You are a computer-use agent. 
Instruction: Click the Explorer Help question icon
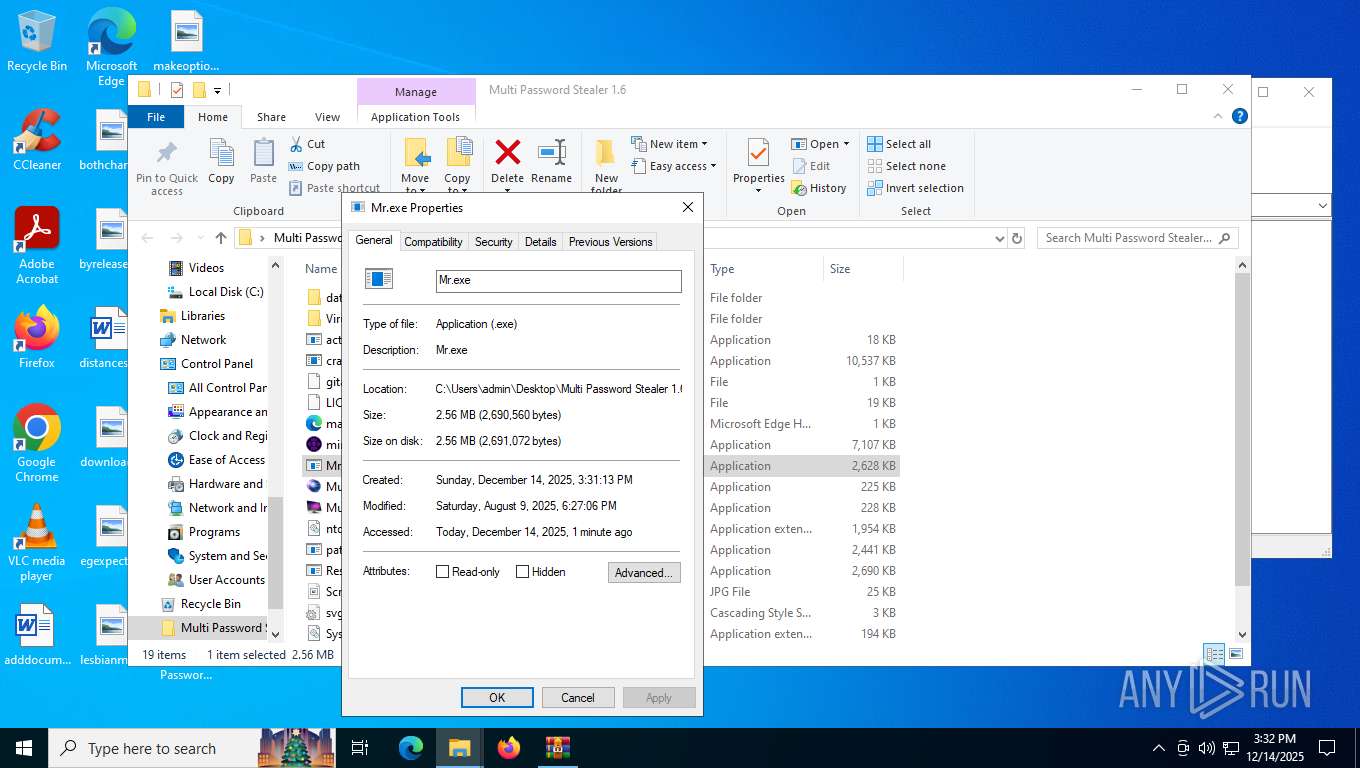[x=1240, y=116]
